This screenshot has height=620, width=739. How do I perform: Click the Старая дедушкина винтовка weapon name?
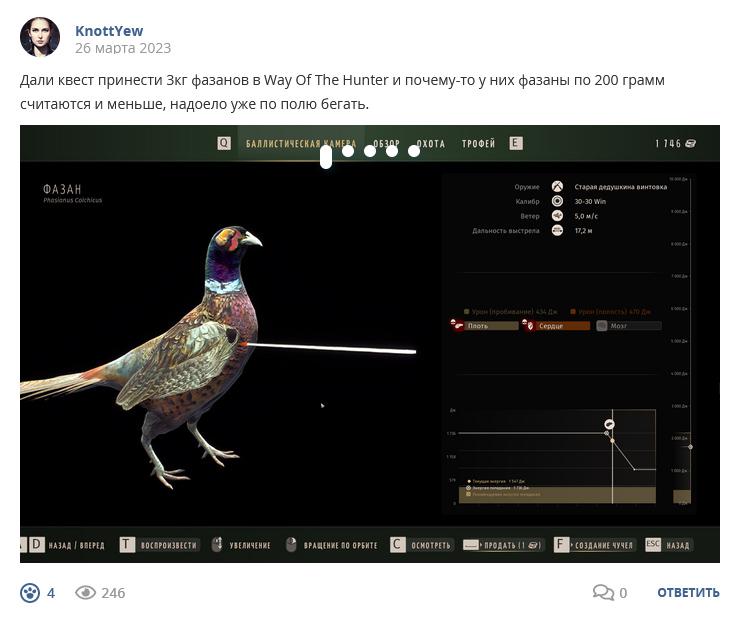point(621,187)
